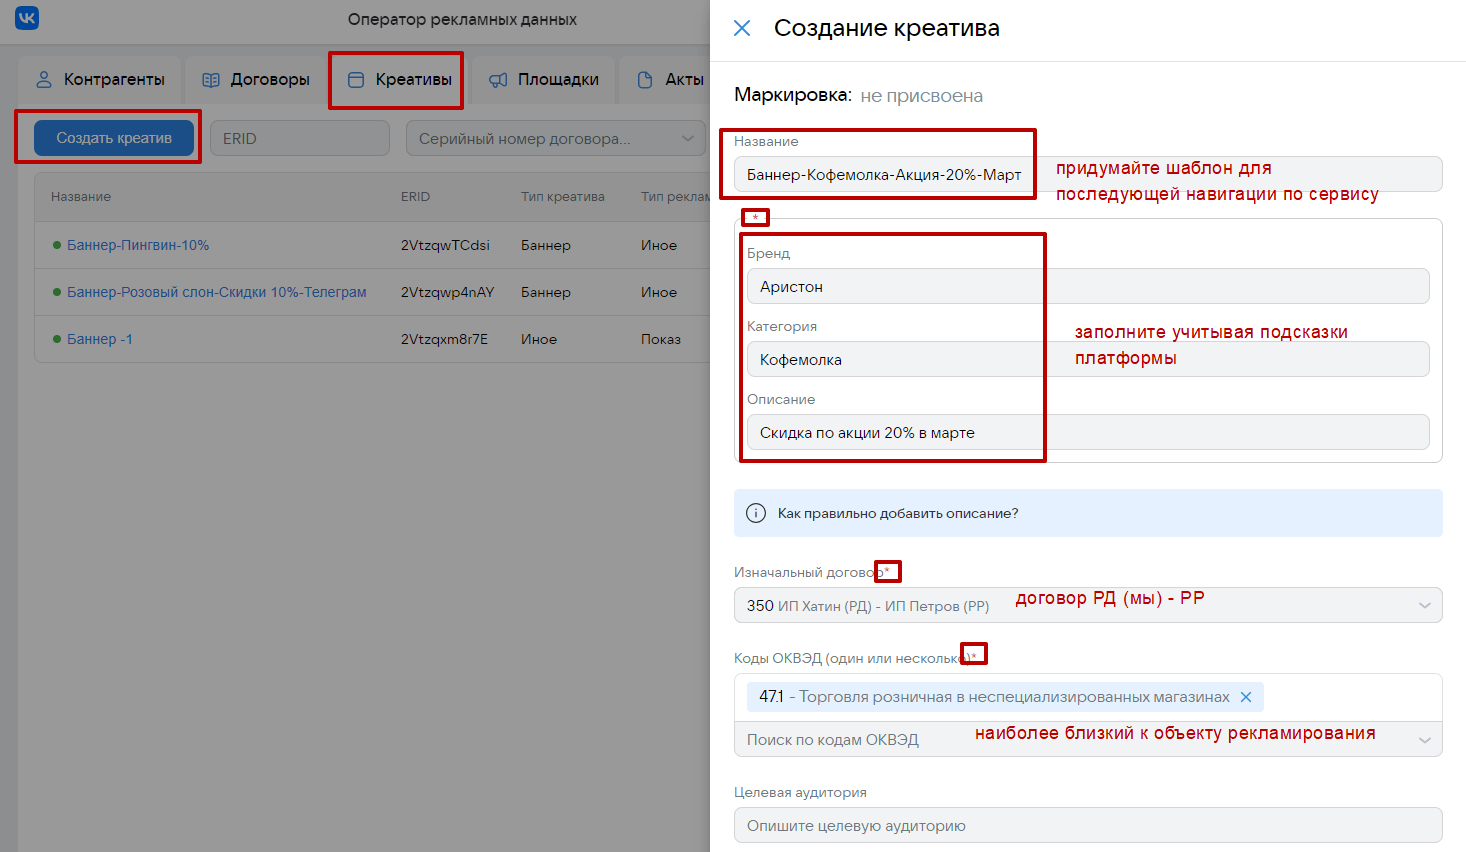Expand the OKVED code search dropdown
1466x852 pixels.
(1424, 740)
